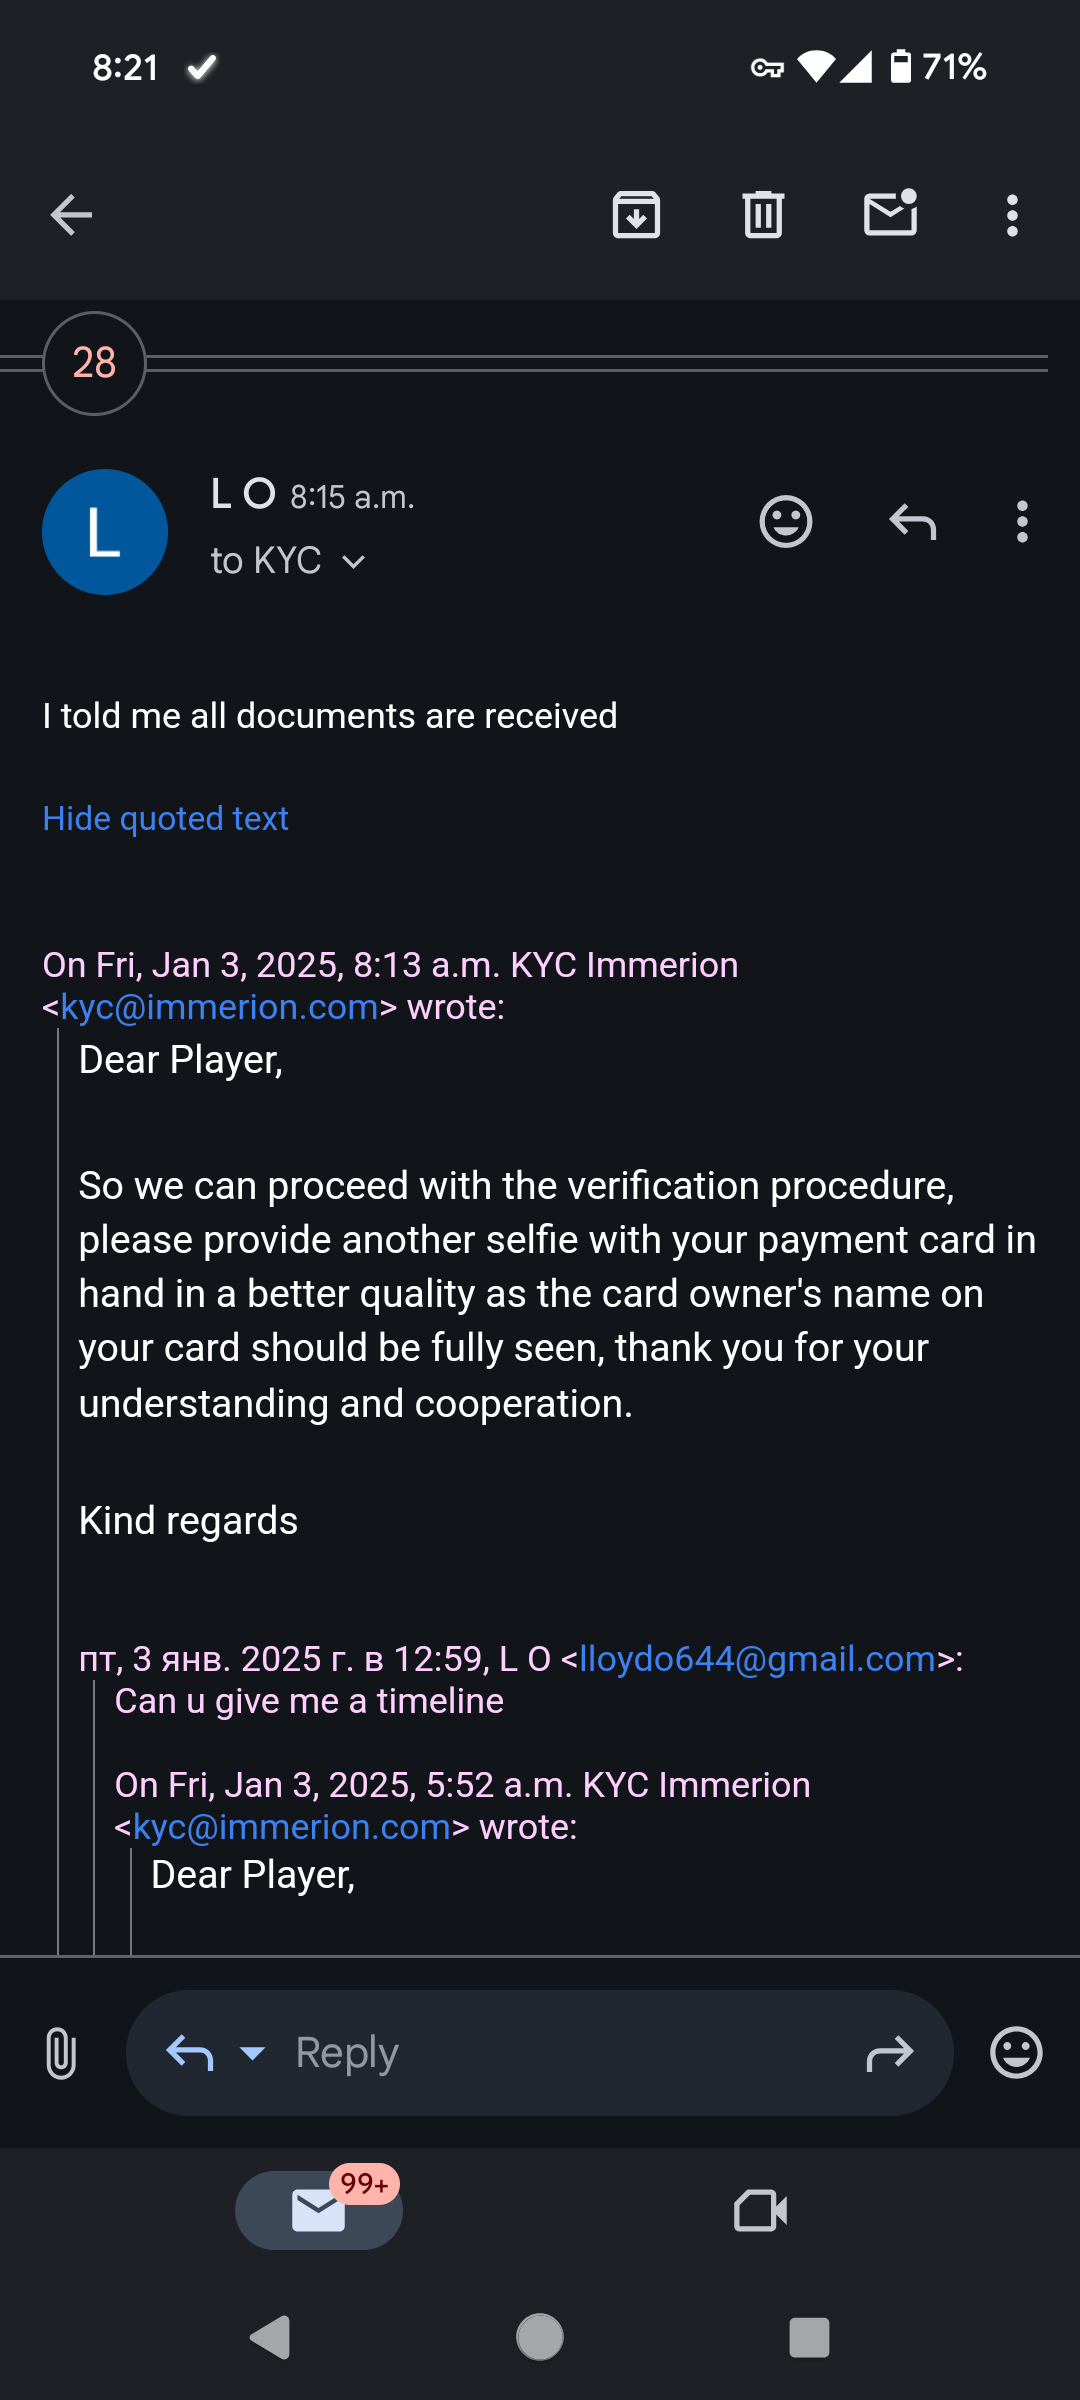Open reply type dropdown arrow
Viewport: 1080px width, 2400px height.
click(252, 2053)
